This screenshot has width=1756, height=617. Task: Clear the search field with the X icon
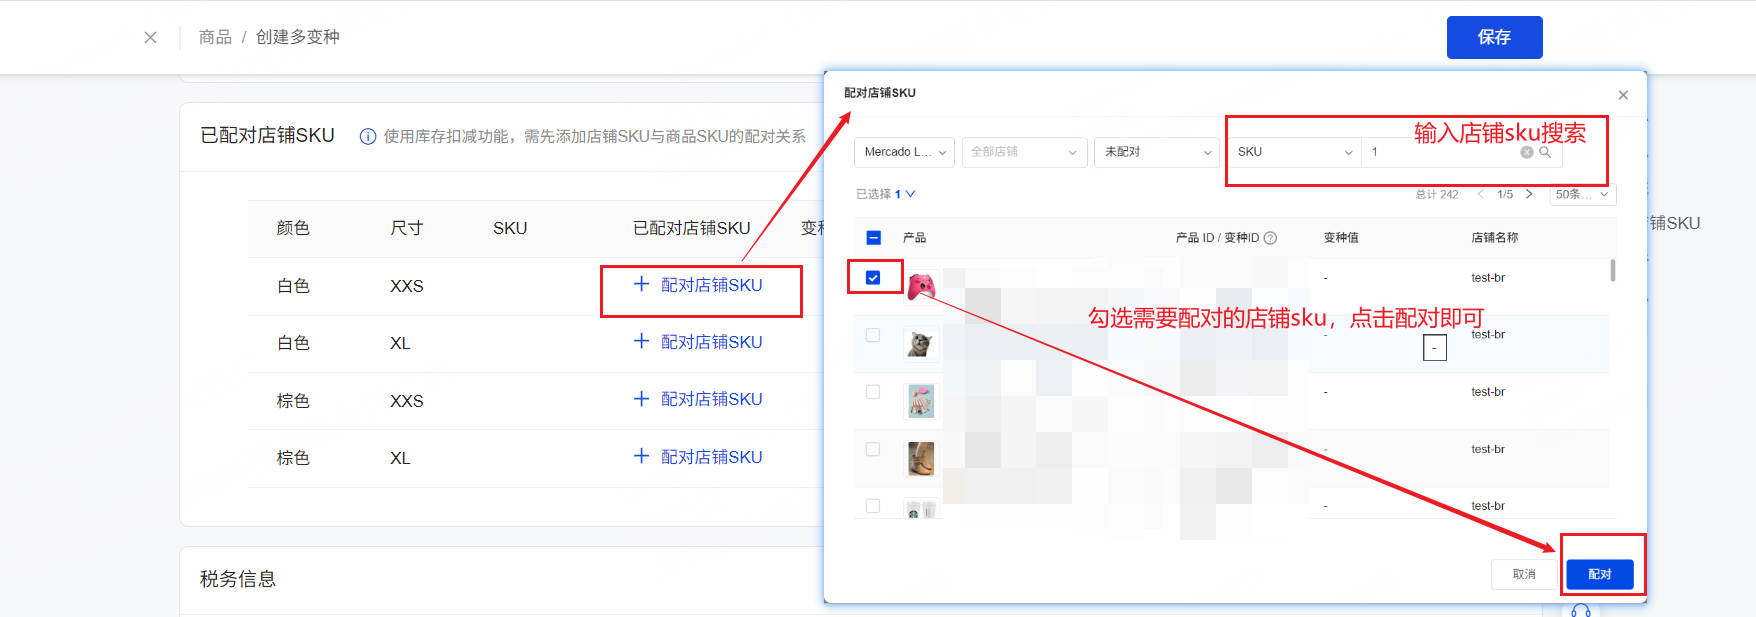[x=1527, y=152]
